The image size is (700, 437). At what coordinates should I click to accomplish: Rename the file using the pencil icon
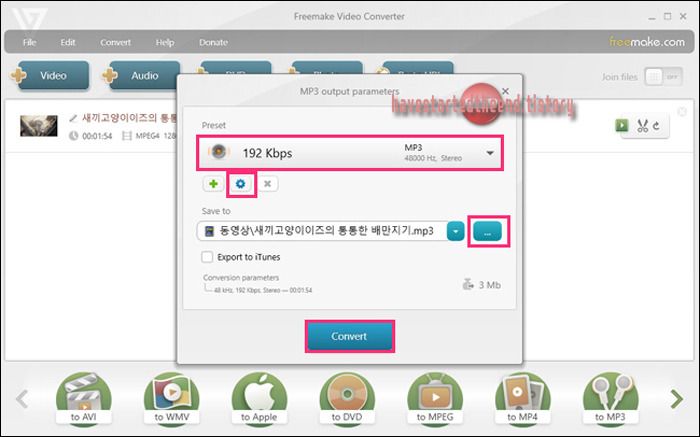(73, 118)
